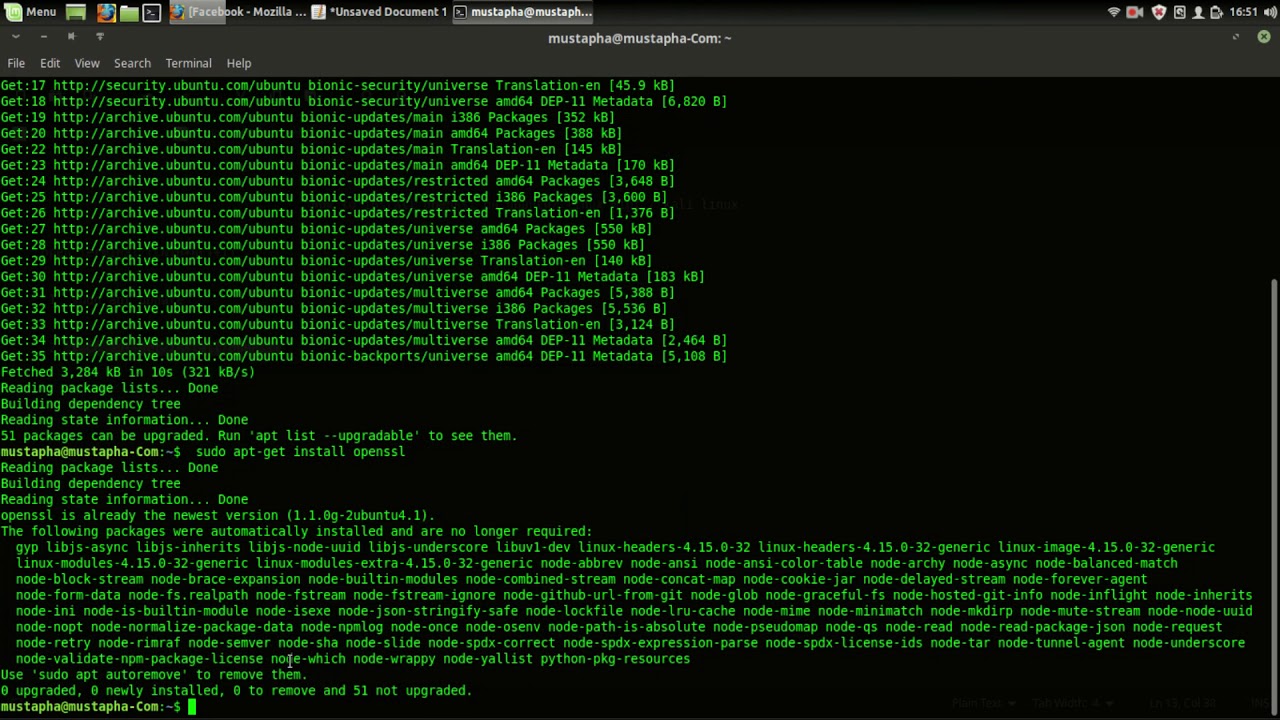Click the Get:35 bionic-backports universe line
Viewport: 1280px width, 720px height.
point(363,357)
